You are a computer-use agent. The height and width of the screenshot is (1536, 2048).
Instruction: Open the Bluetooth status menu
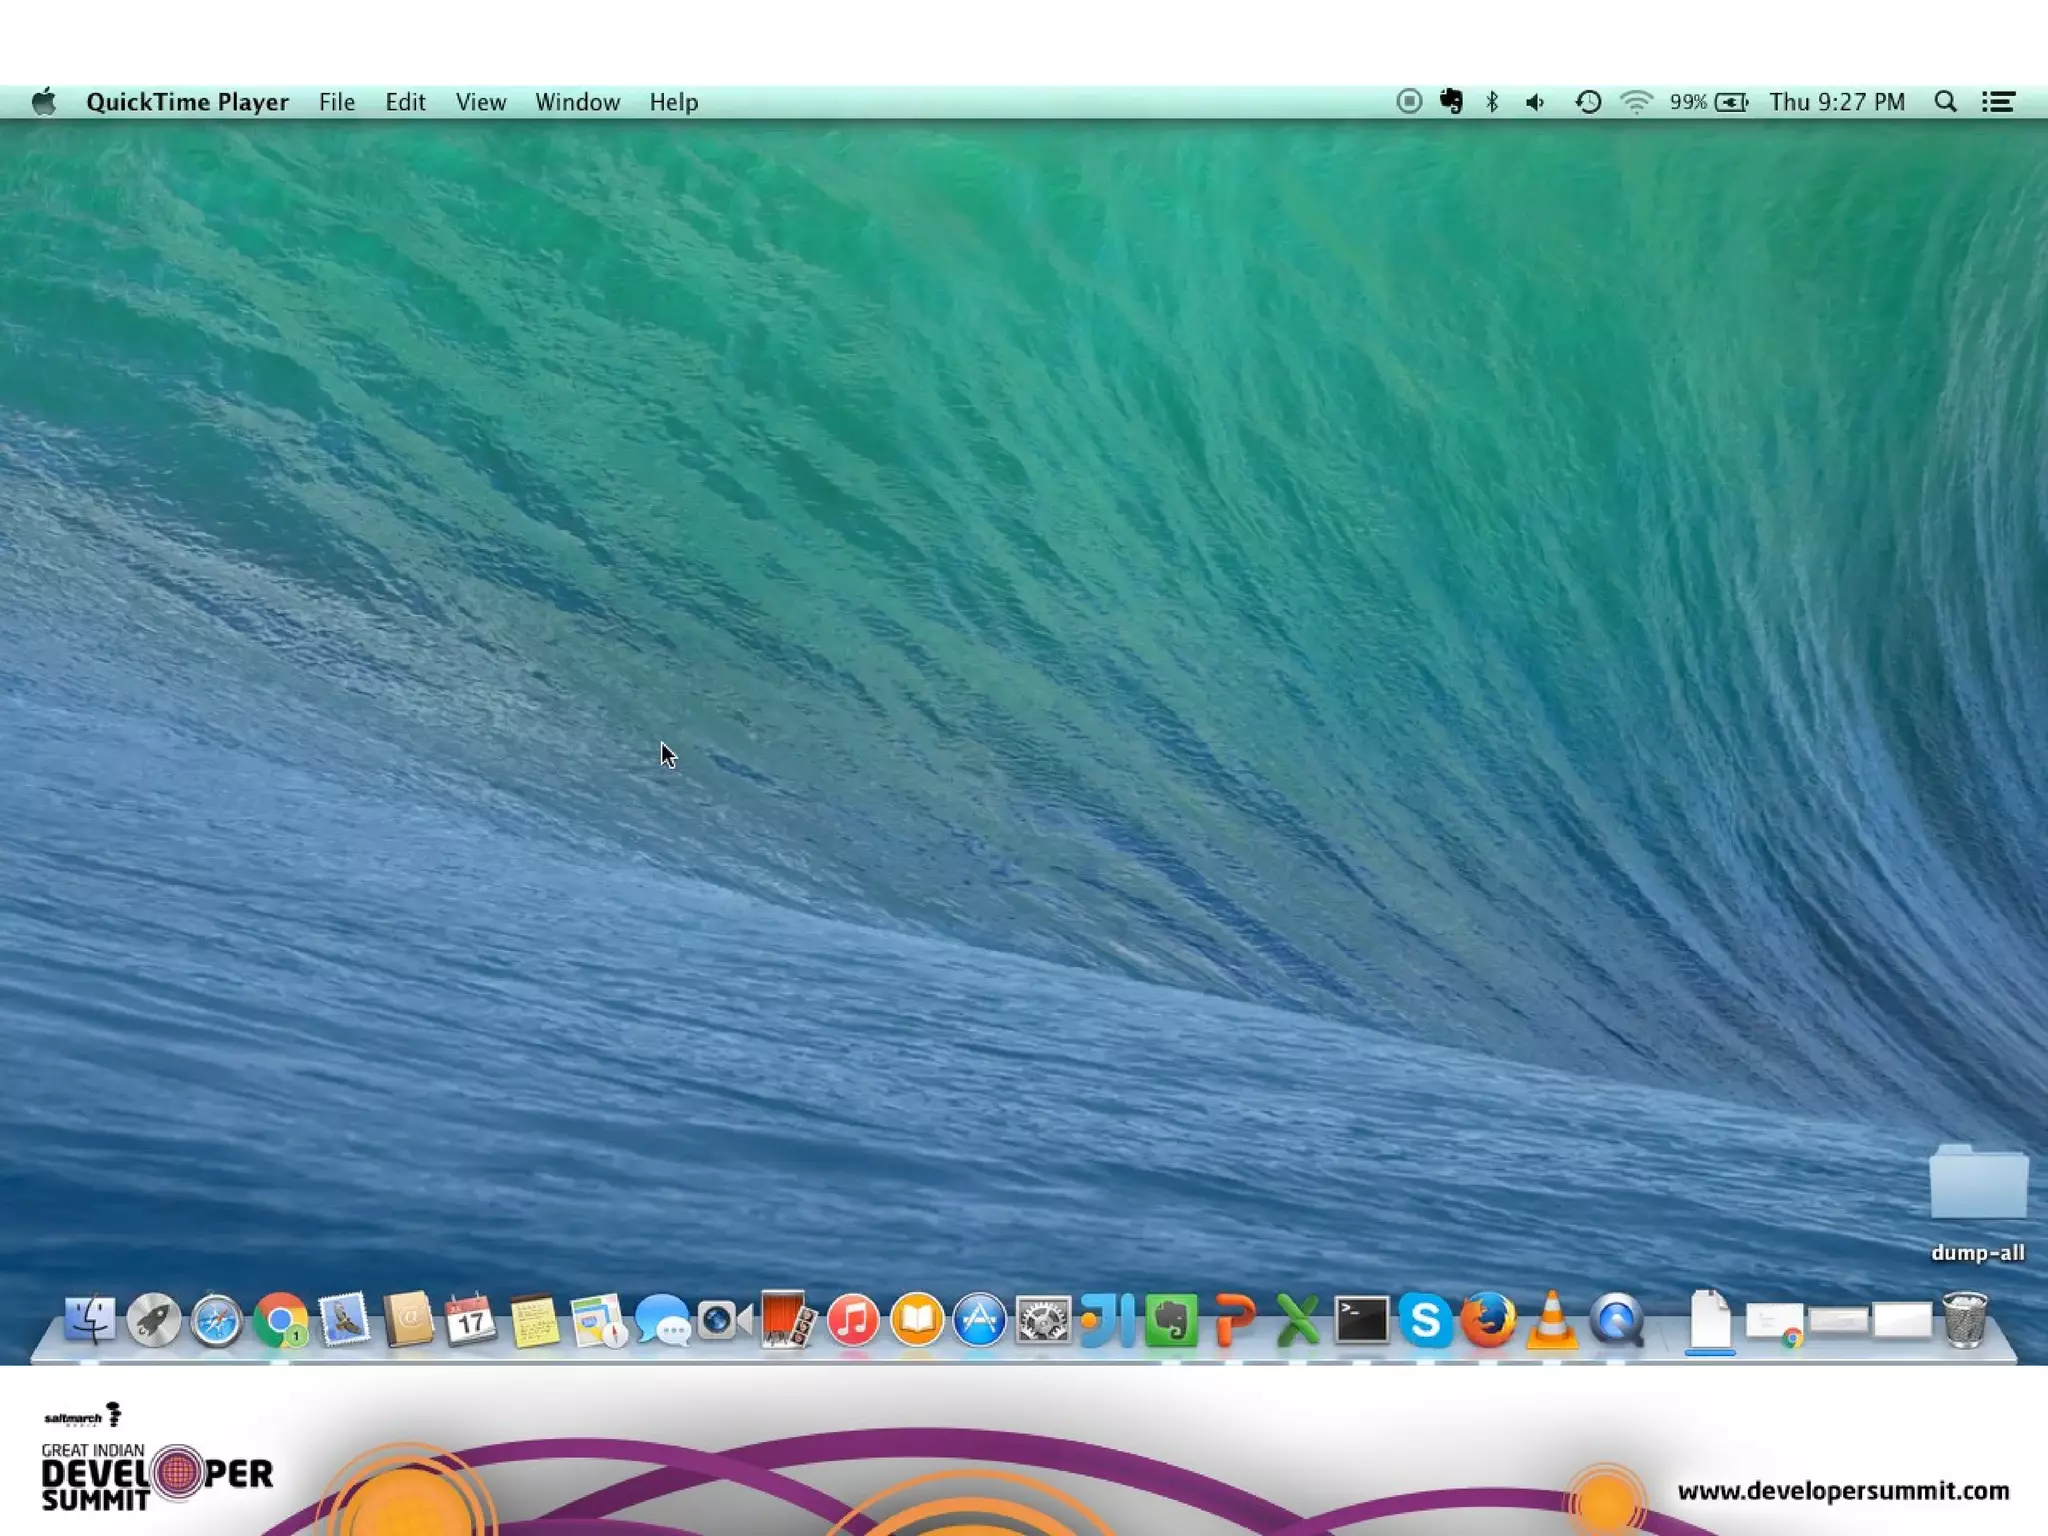pyautogui.click(x=1492, y=101)
